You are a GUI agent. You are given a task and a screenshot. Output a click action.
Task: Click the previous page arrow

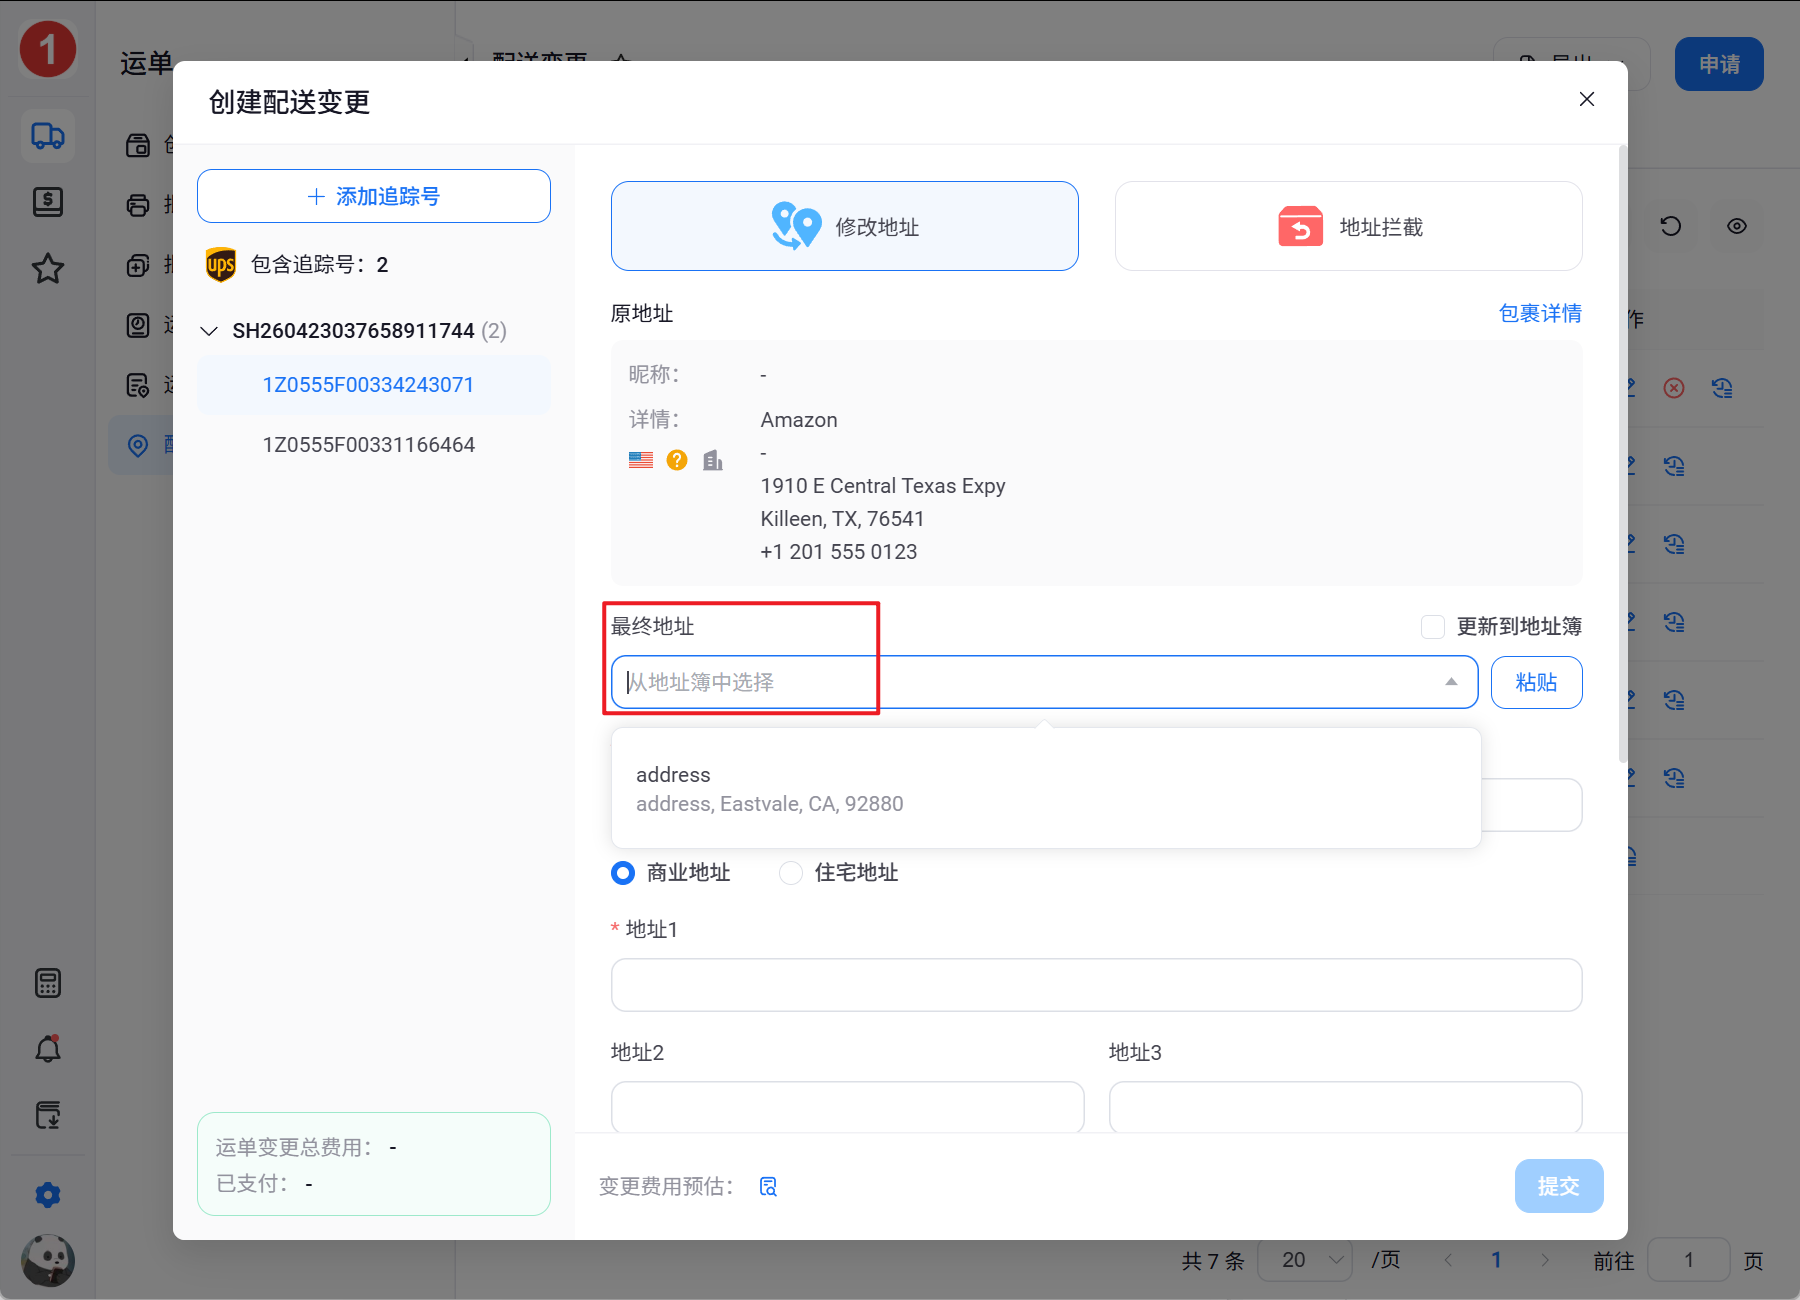(1448, 1260)
